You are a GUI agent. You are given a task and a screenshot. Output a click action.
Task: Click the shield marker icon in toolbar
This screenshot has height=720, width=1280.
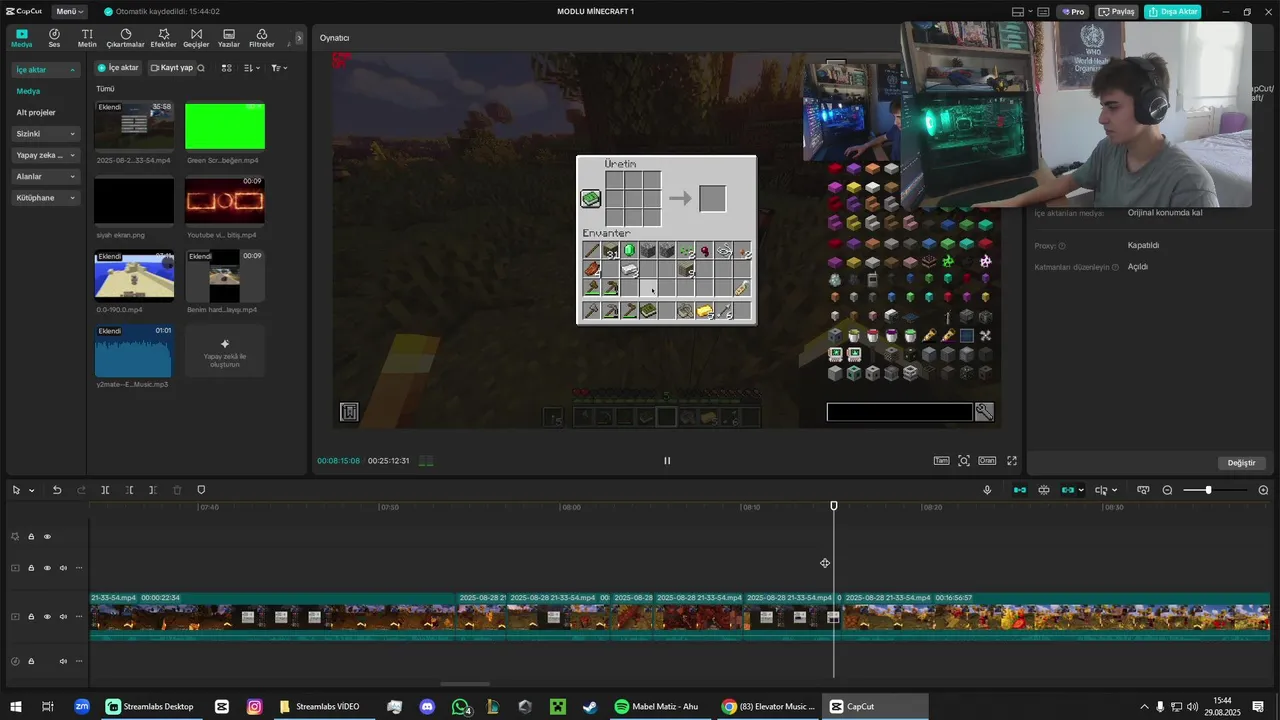201,490
